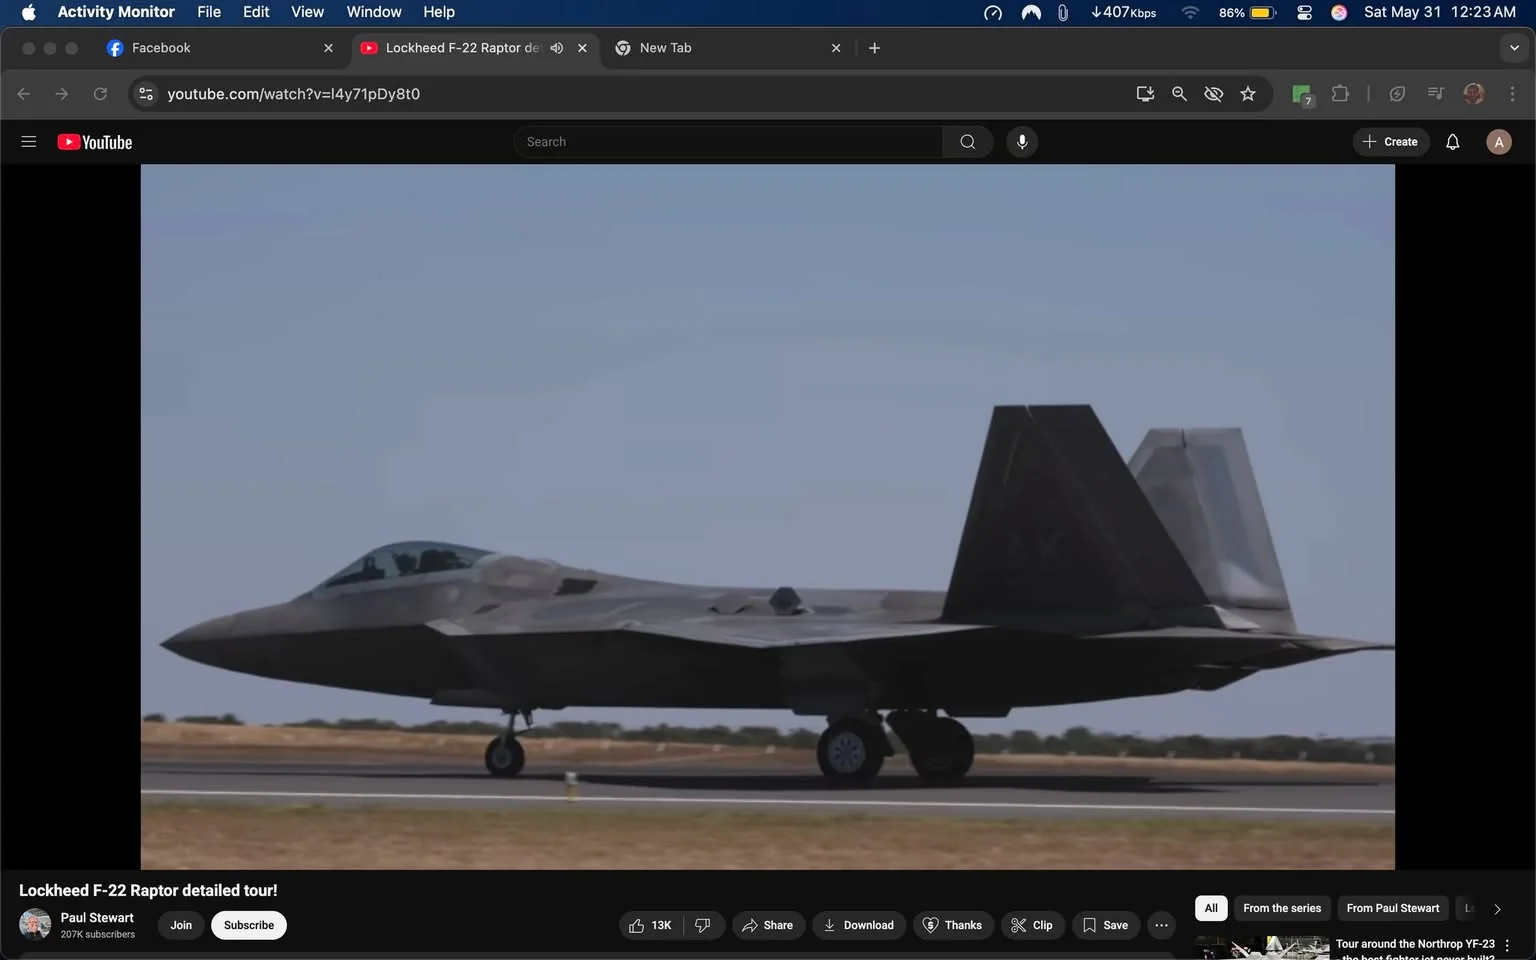
Task: Create a Clip from video
Action: pyautogui.click(x=1032, y=925)
